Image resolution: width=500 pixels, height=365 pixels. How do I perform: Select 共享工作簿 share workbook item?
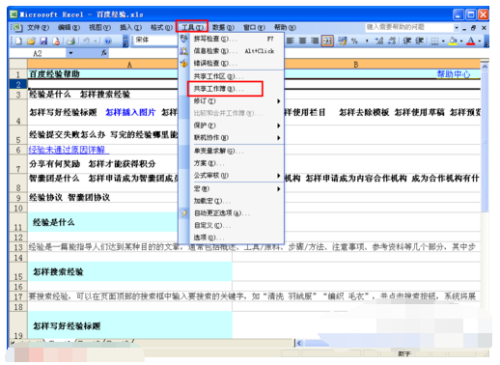232,89
